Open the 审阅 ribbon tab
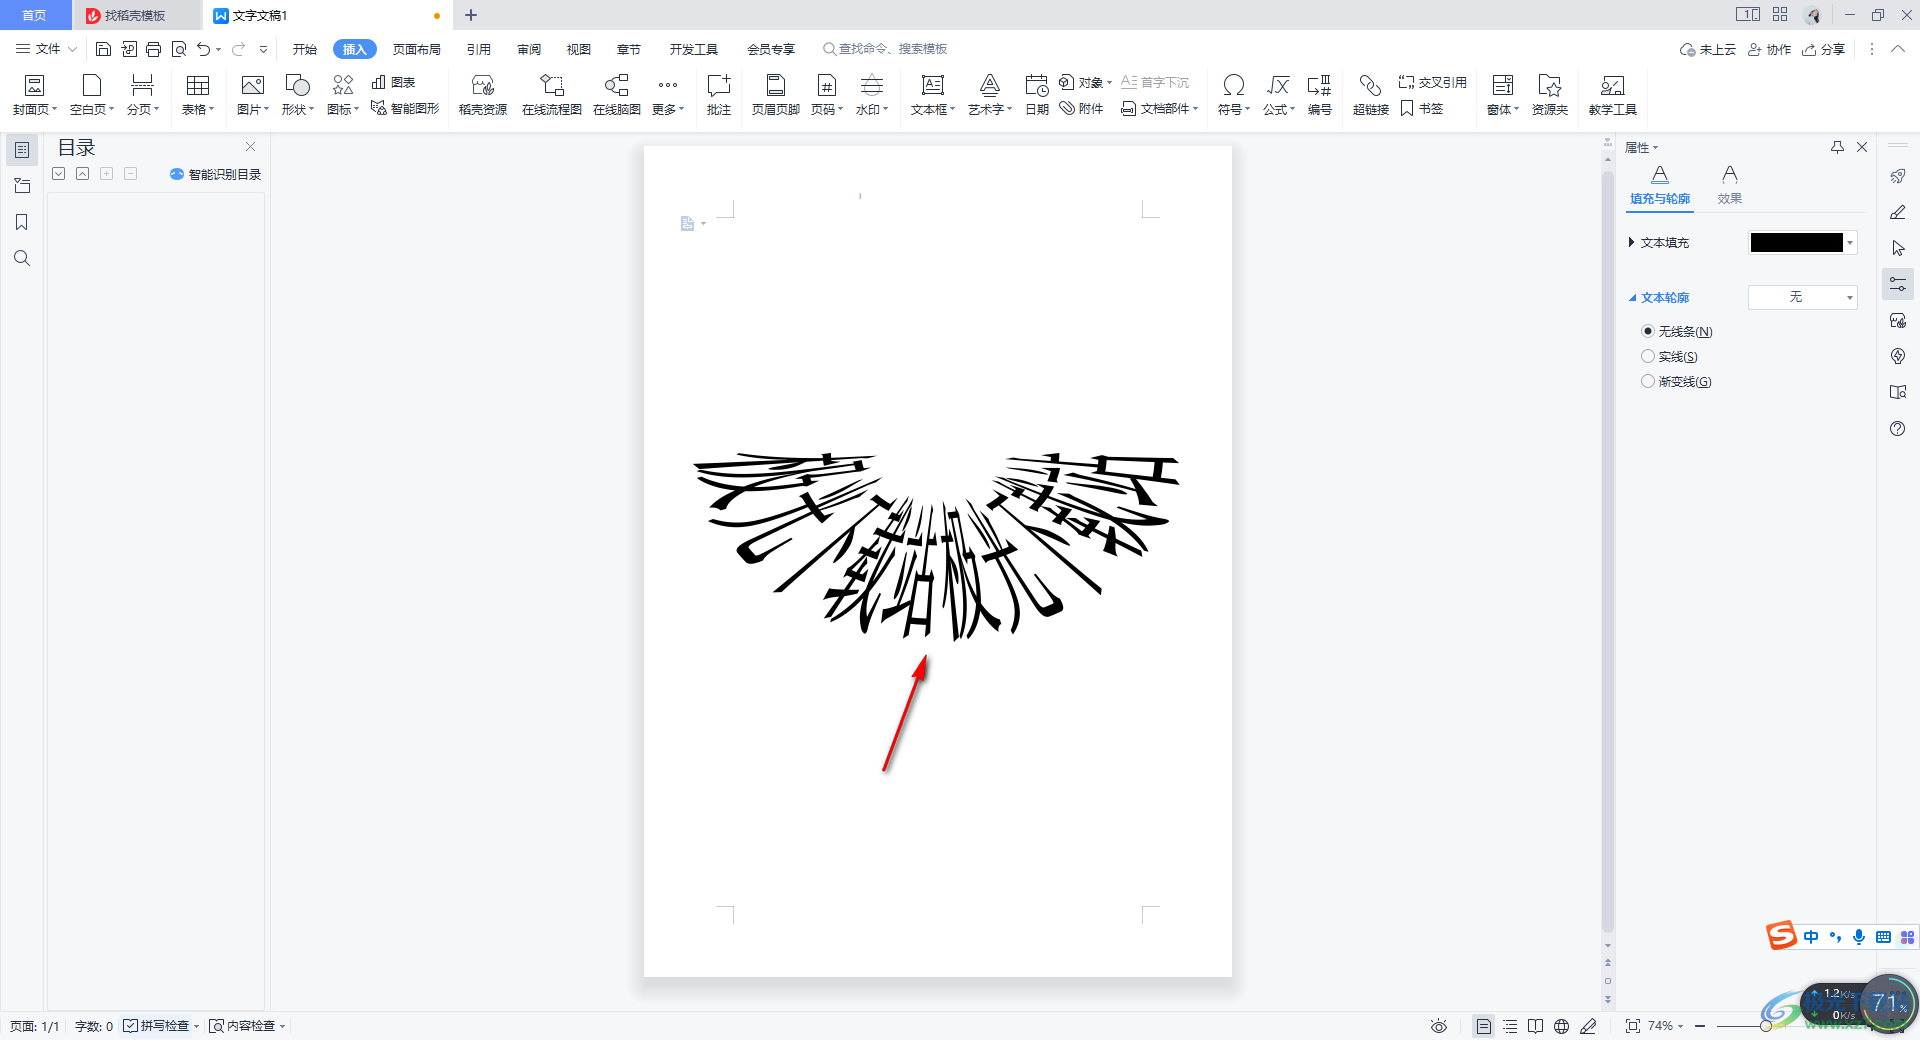The width and height of the screenshot is (1920, 1040). [529, 49]
